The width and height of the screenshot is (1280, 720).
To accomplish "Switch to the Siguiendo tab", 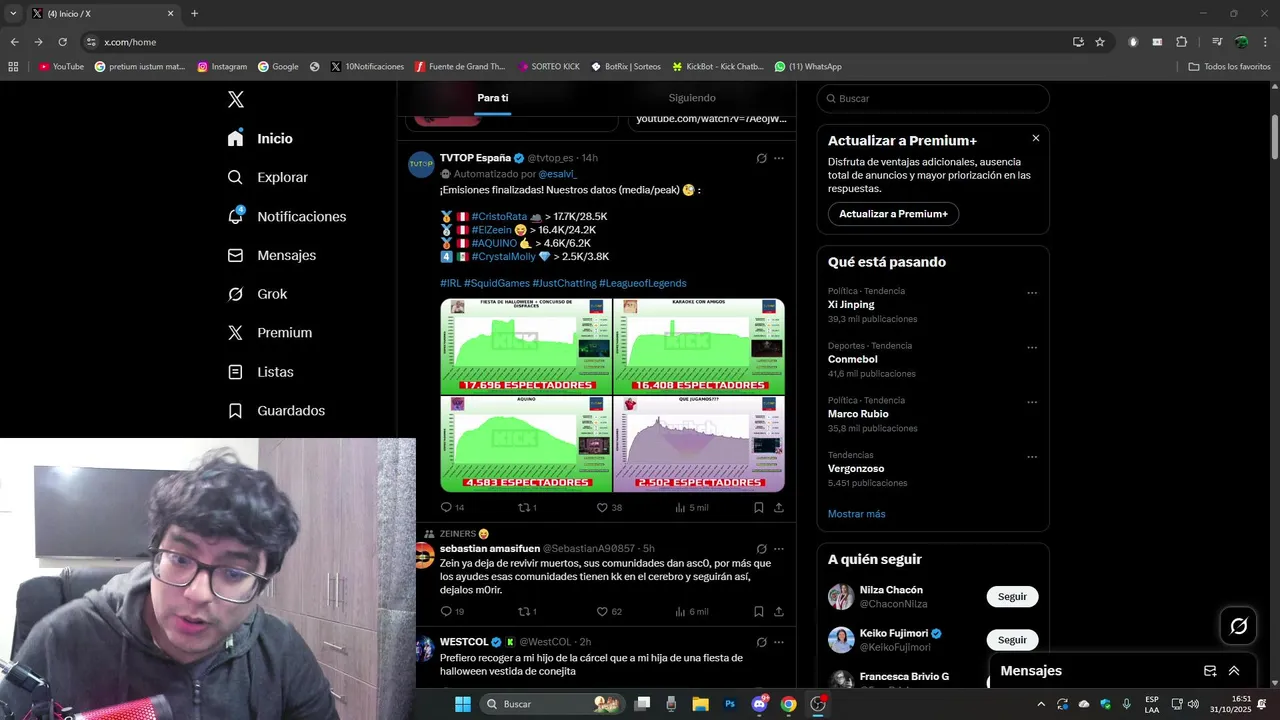I will tap(692, 98).
